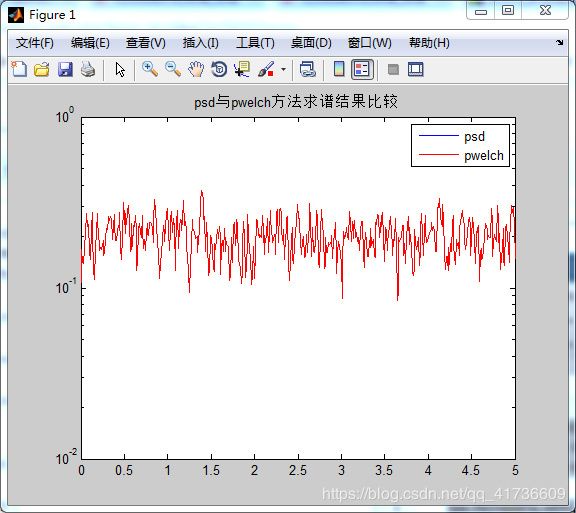Screen dimensions: 576x513
Task: Toggle the Insert Legend button off
Action: [x=362, y=69]
